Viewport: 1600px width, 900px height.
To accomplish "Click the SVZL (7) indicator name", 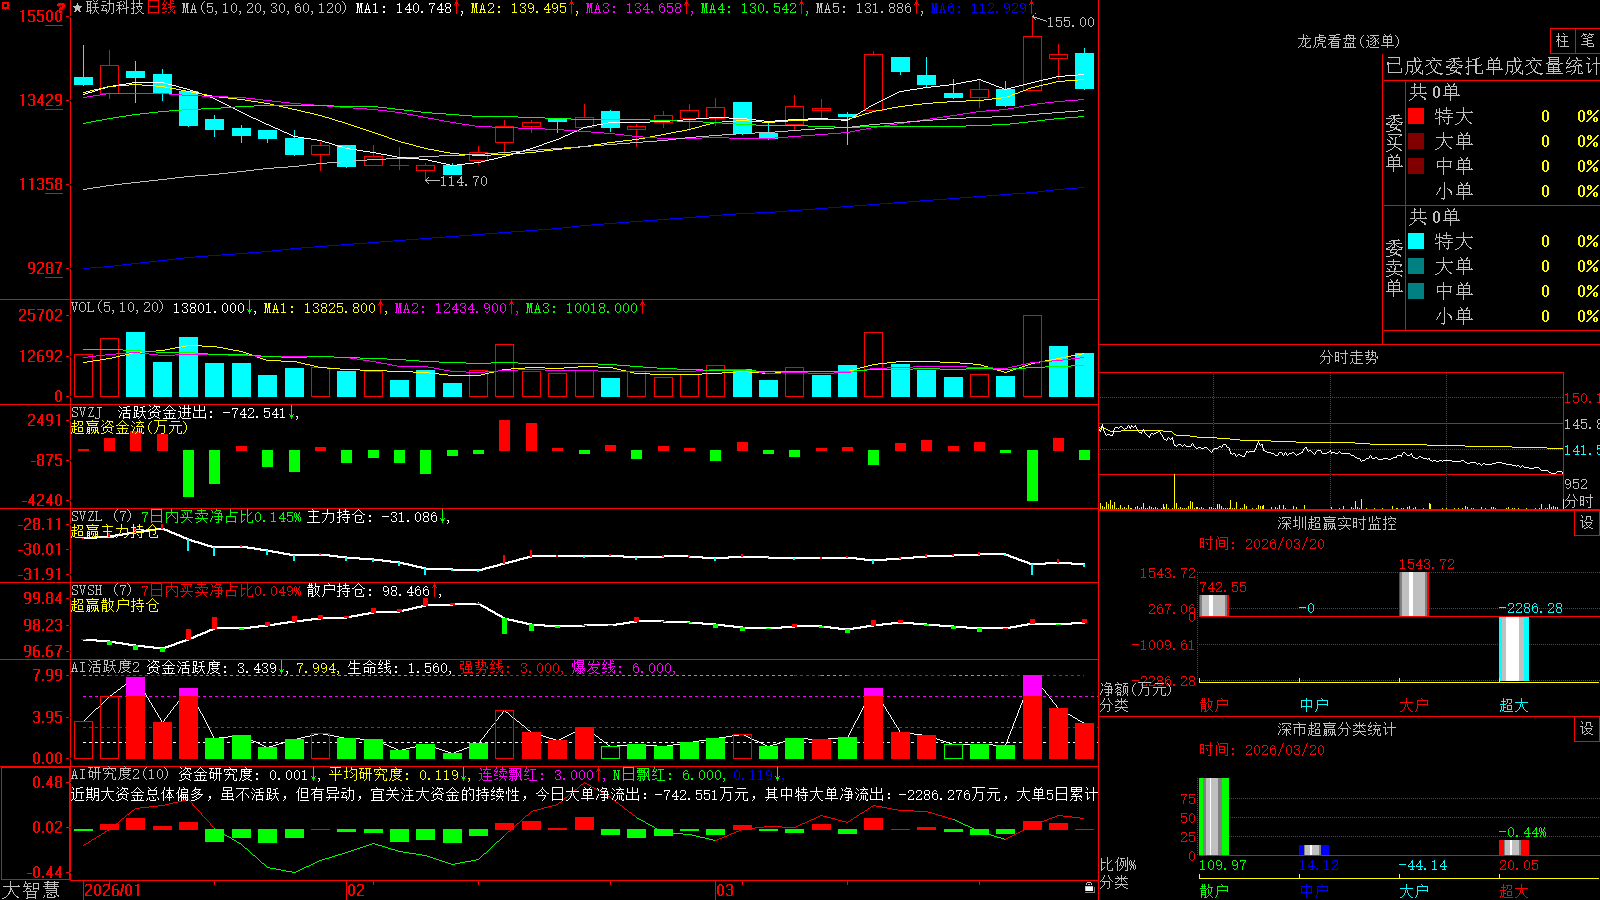I will point(101,517).
